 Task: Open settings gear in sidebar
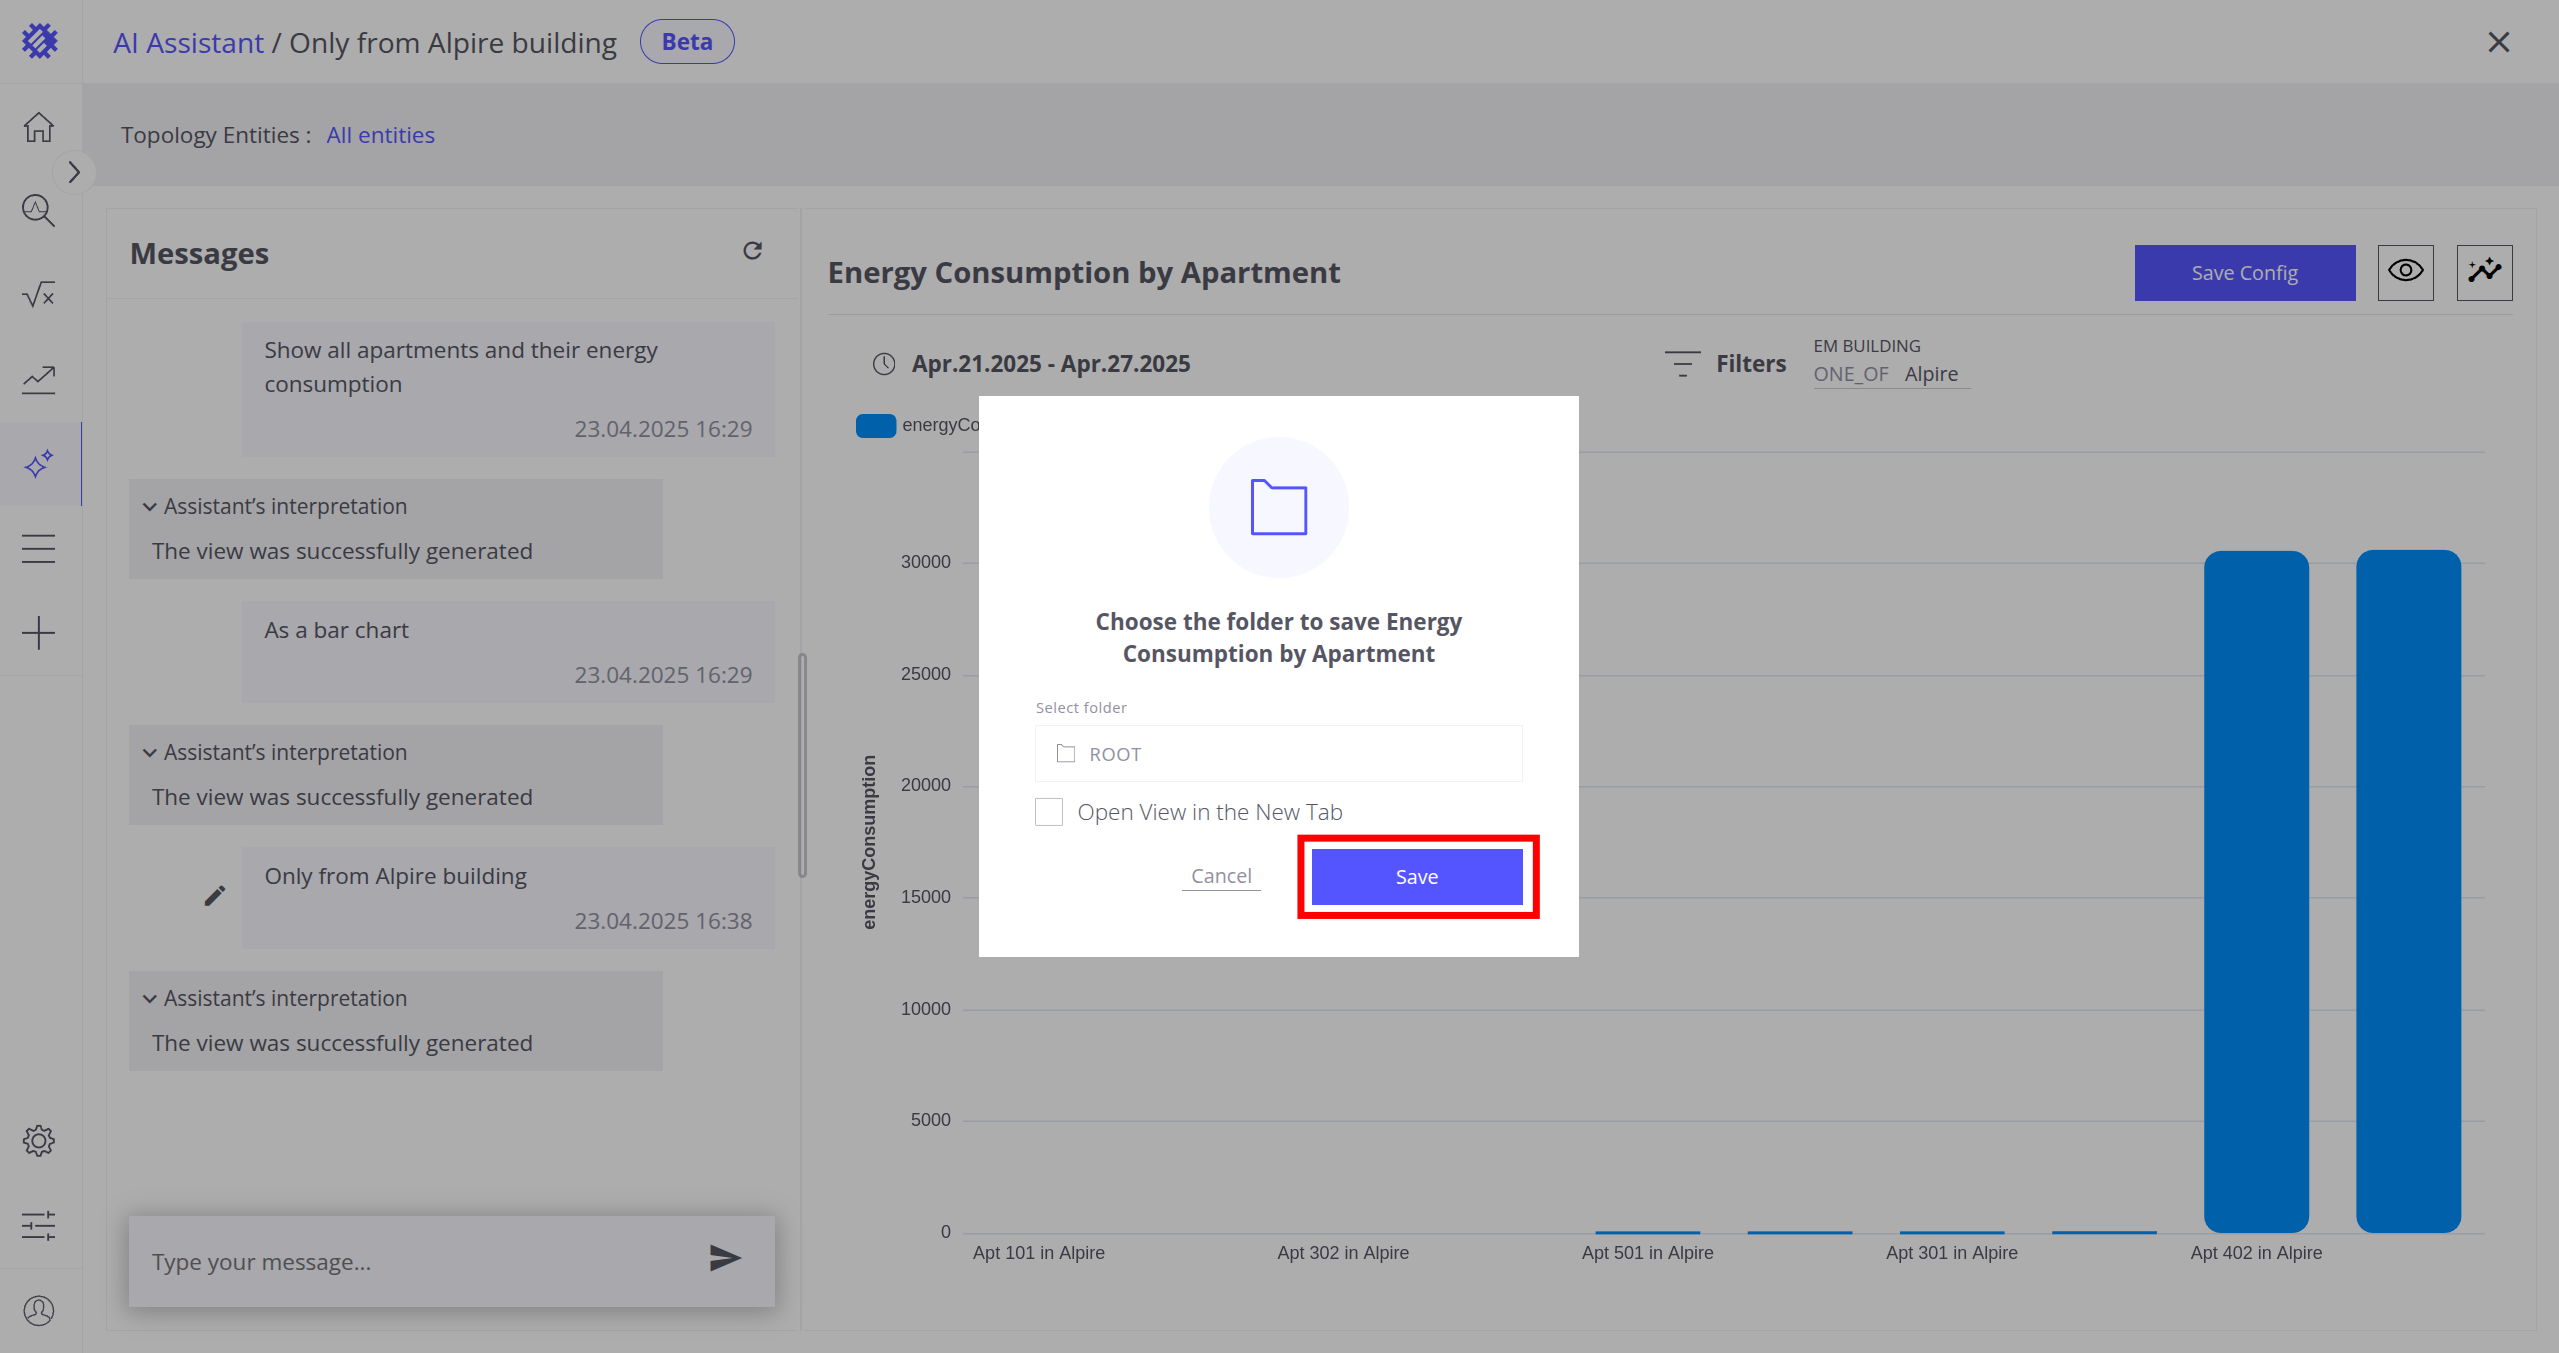point(39,1141)
